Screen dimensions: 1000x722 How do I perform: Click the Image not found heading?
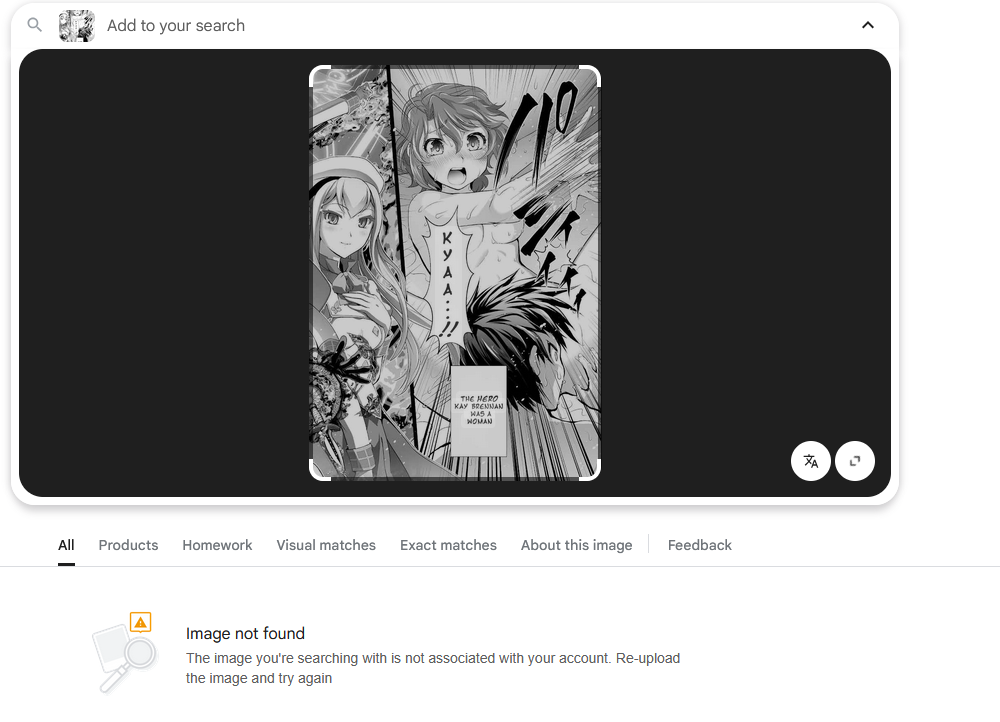tap(246, 633)
